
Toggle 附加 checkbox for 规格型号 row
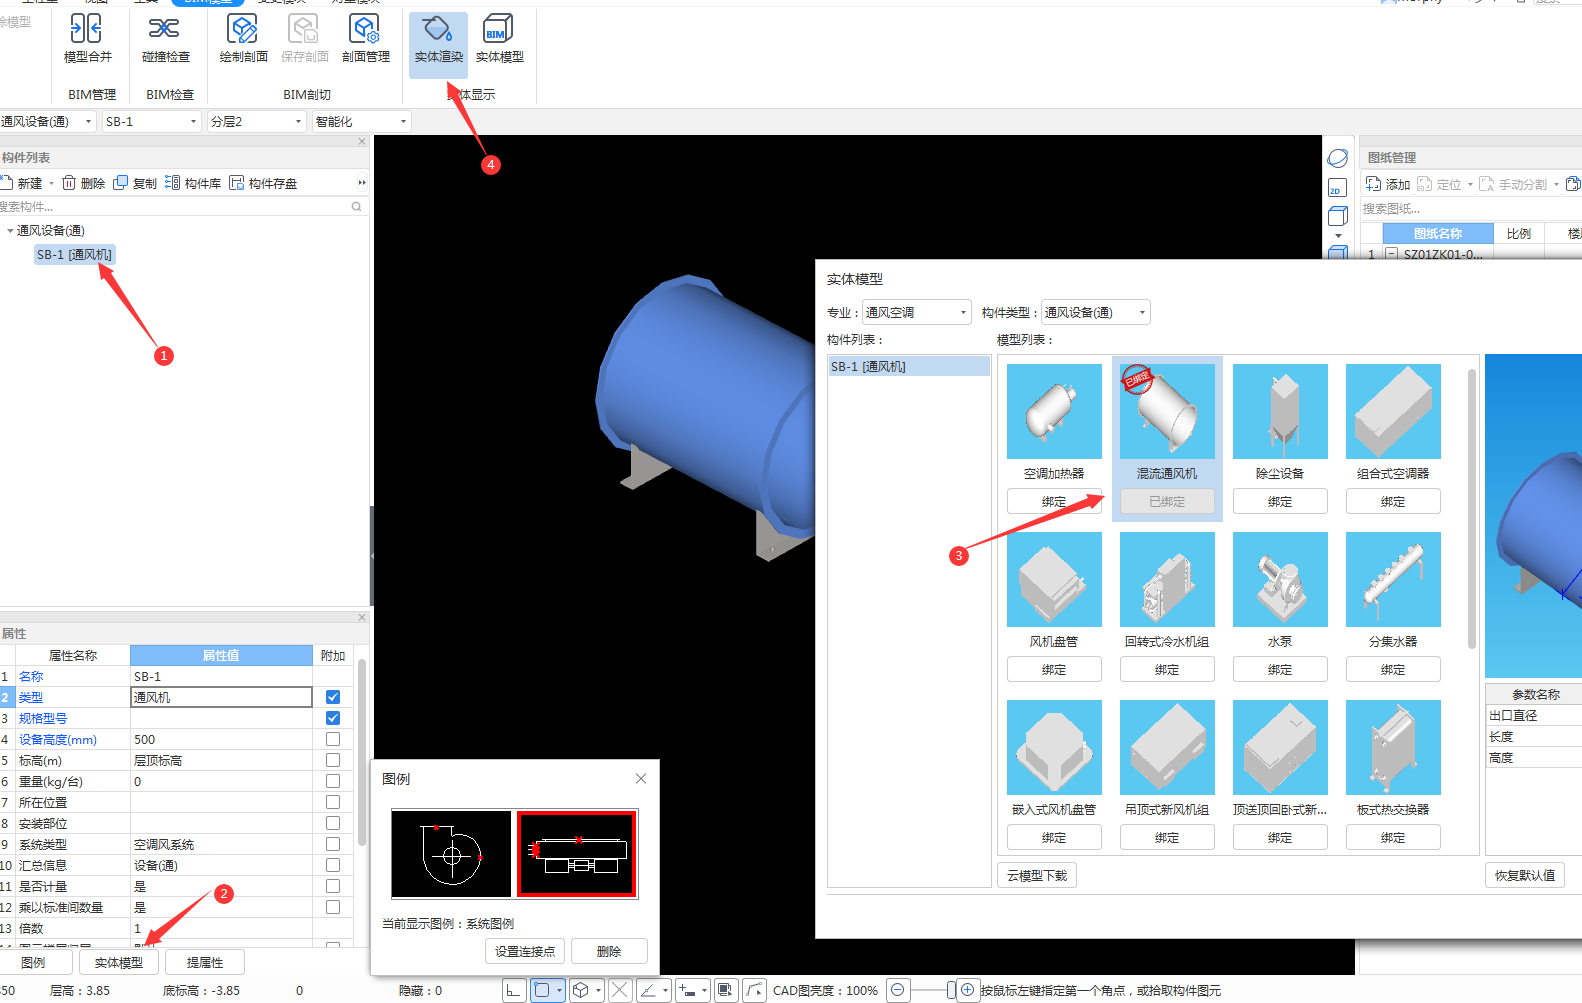(x=333, y=718)
